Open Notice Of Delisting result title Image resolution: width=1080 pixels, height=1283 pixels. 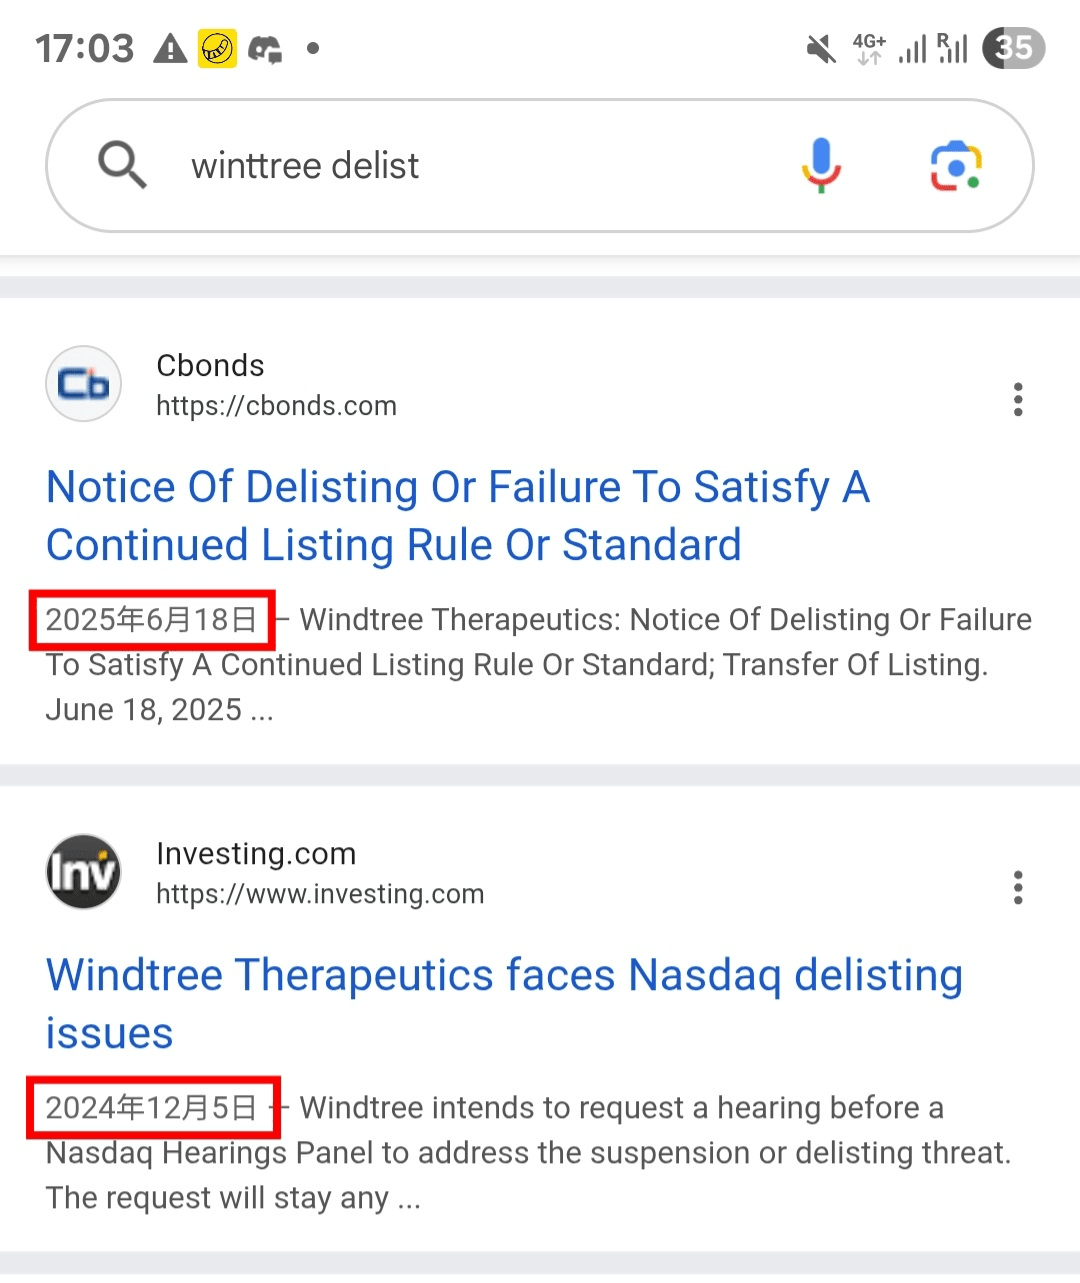tap(457, 516)
